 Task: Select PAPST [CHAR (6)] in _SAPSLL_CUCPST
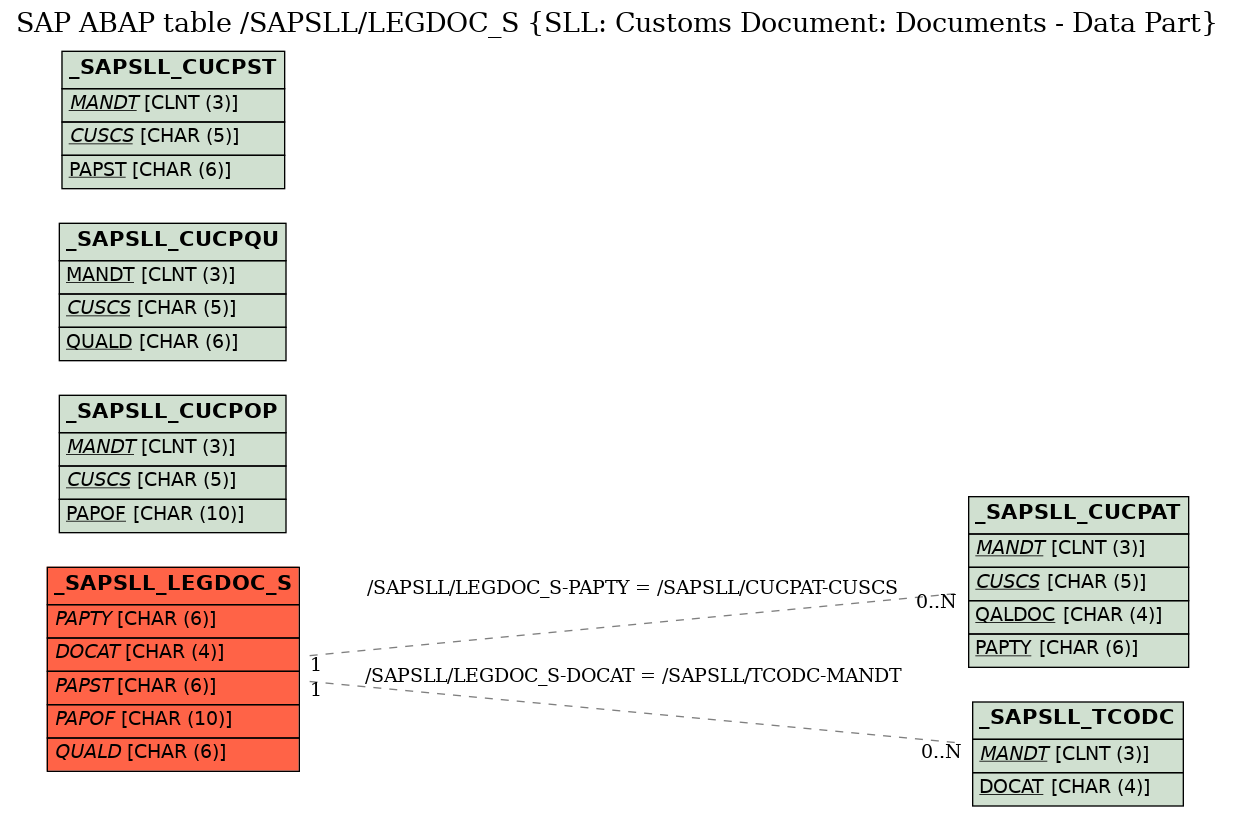coord(173,170)
